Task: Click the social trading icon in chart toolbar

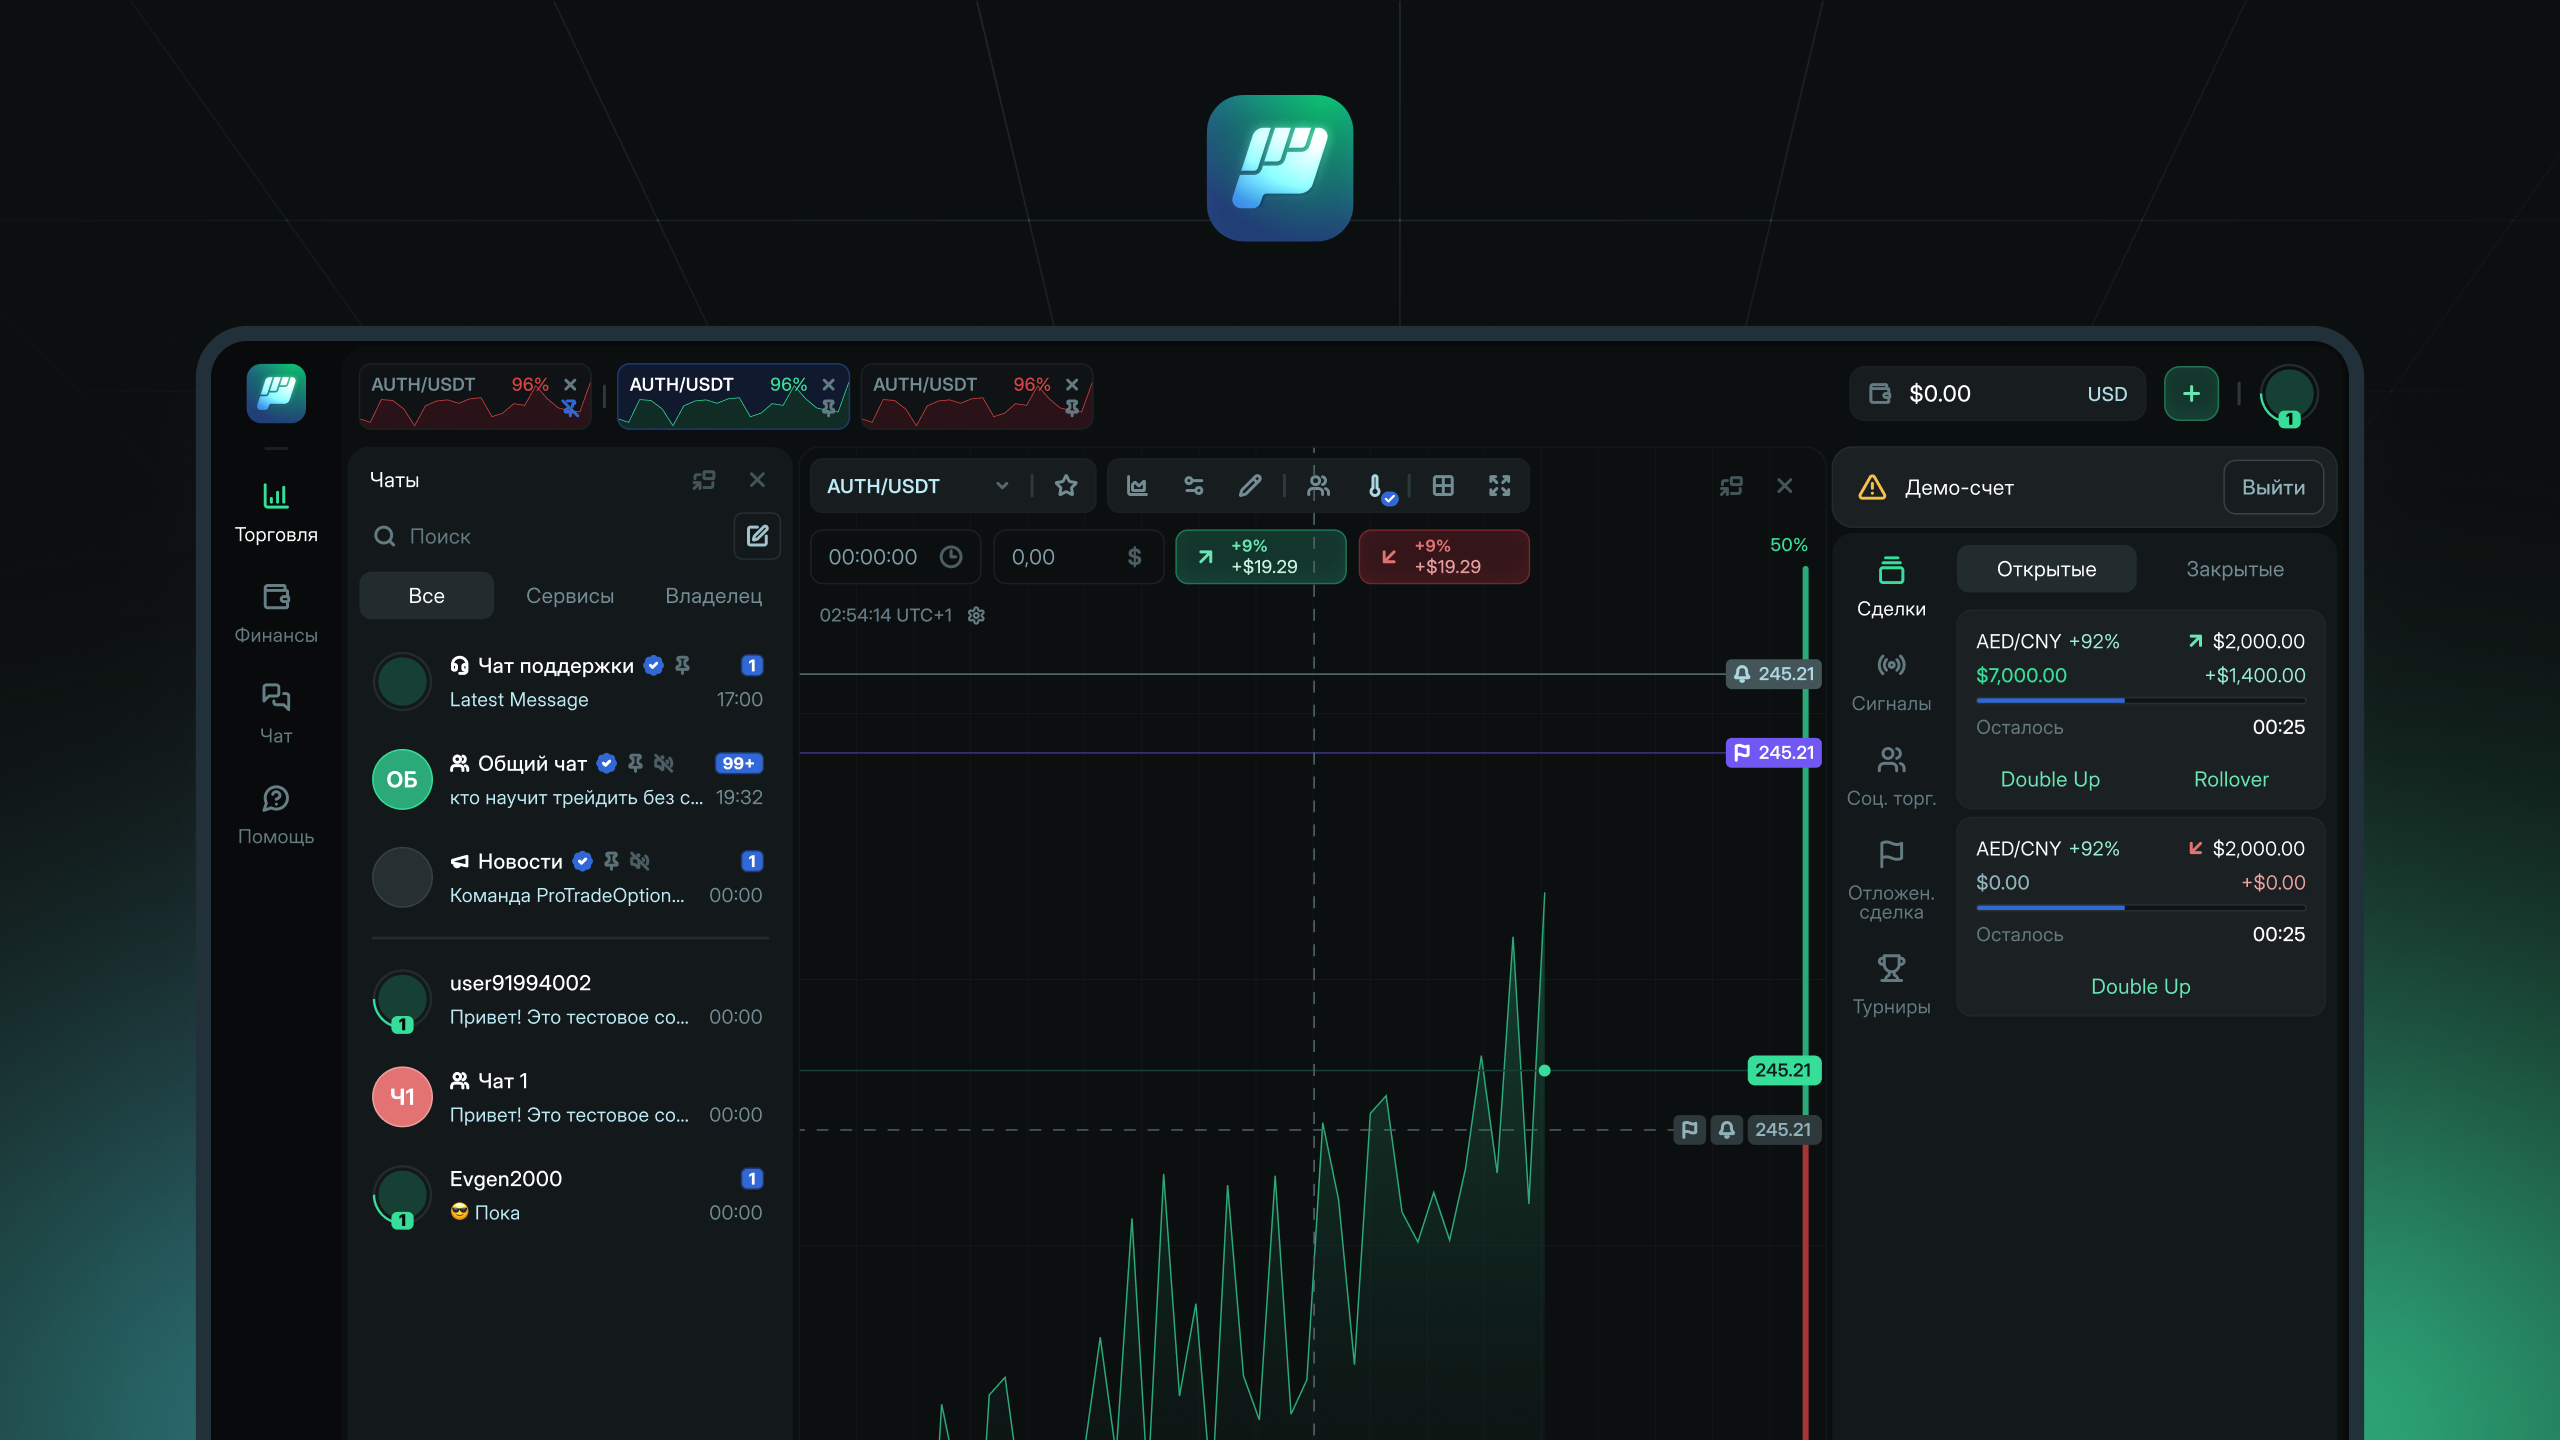Action: point(1317,486)
